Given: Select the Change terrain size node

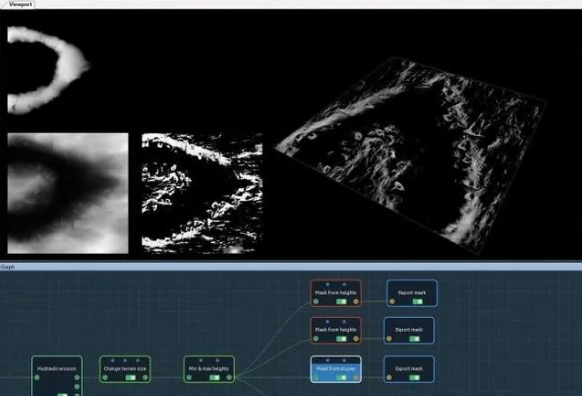Looking at the screenshot, I should [125, 369].
